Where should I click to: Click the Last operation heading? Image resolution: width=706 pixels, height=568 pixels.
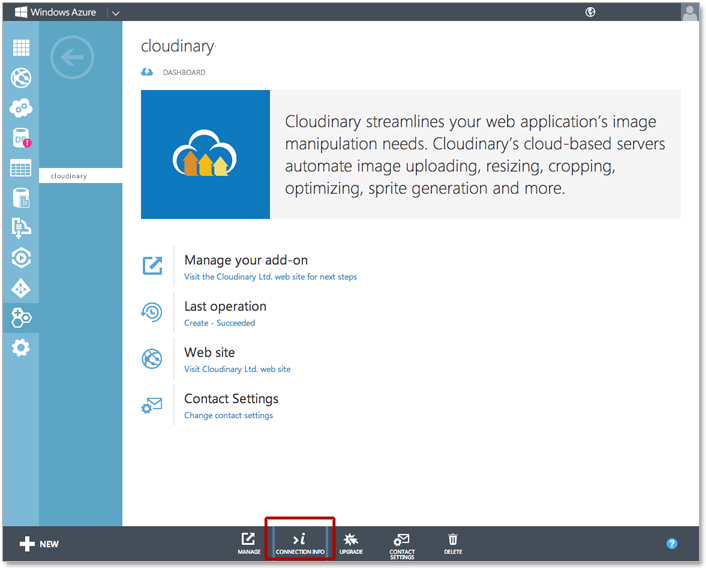pos(225,307)
